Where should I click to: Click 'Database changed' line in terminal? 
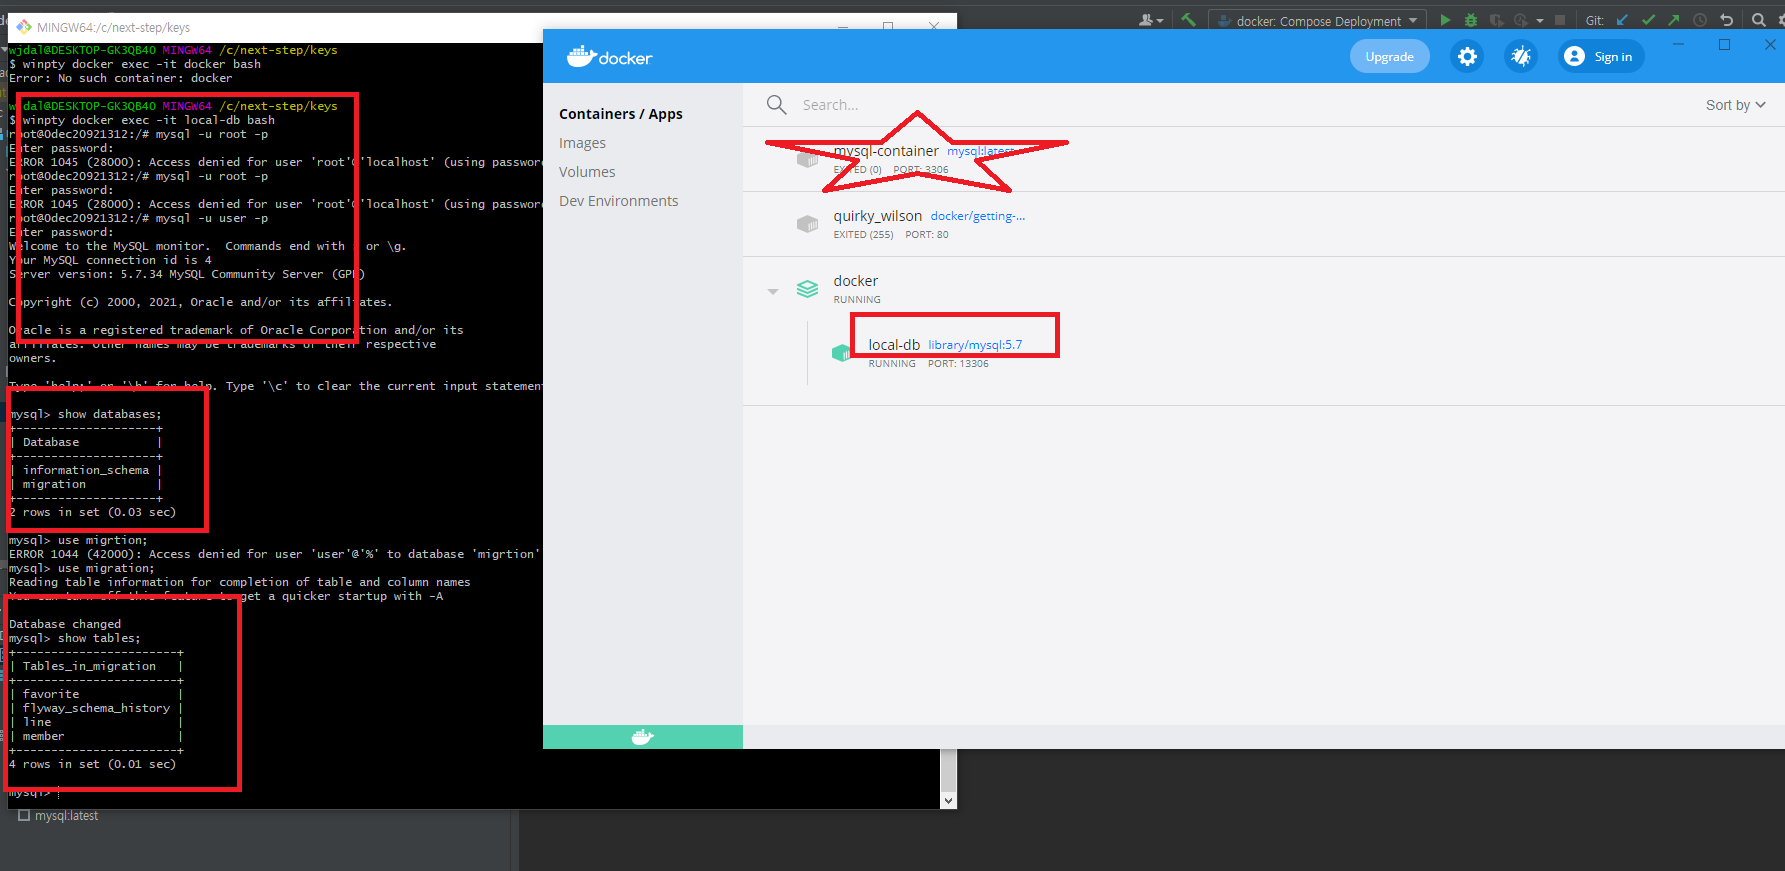[x=65, y=624]
